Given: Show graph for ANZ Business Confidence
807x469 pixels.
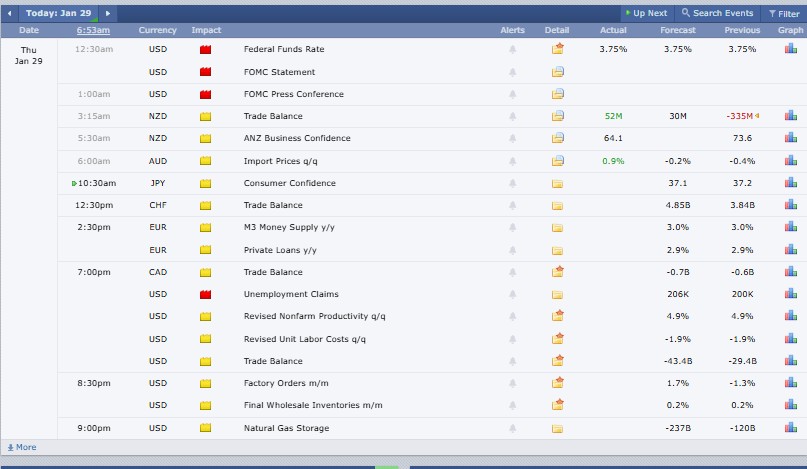Looking at the screenshot, I should pos(790,138).
